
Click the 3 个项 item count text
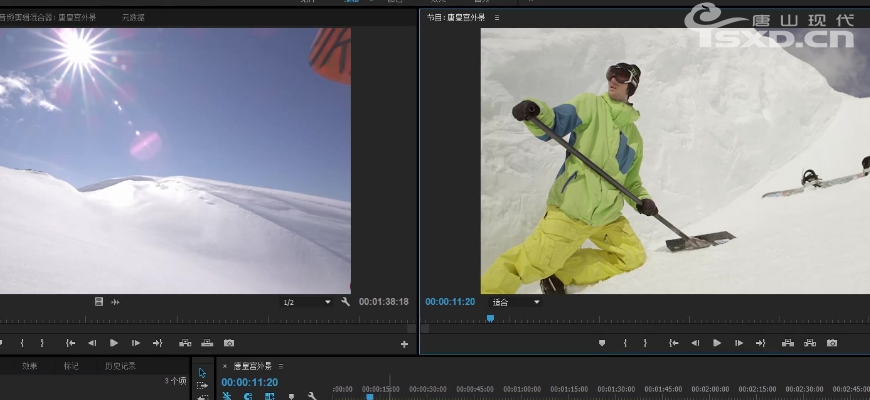(x=175, y=381)
